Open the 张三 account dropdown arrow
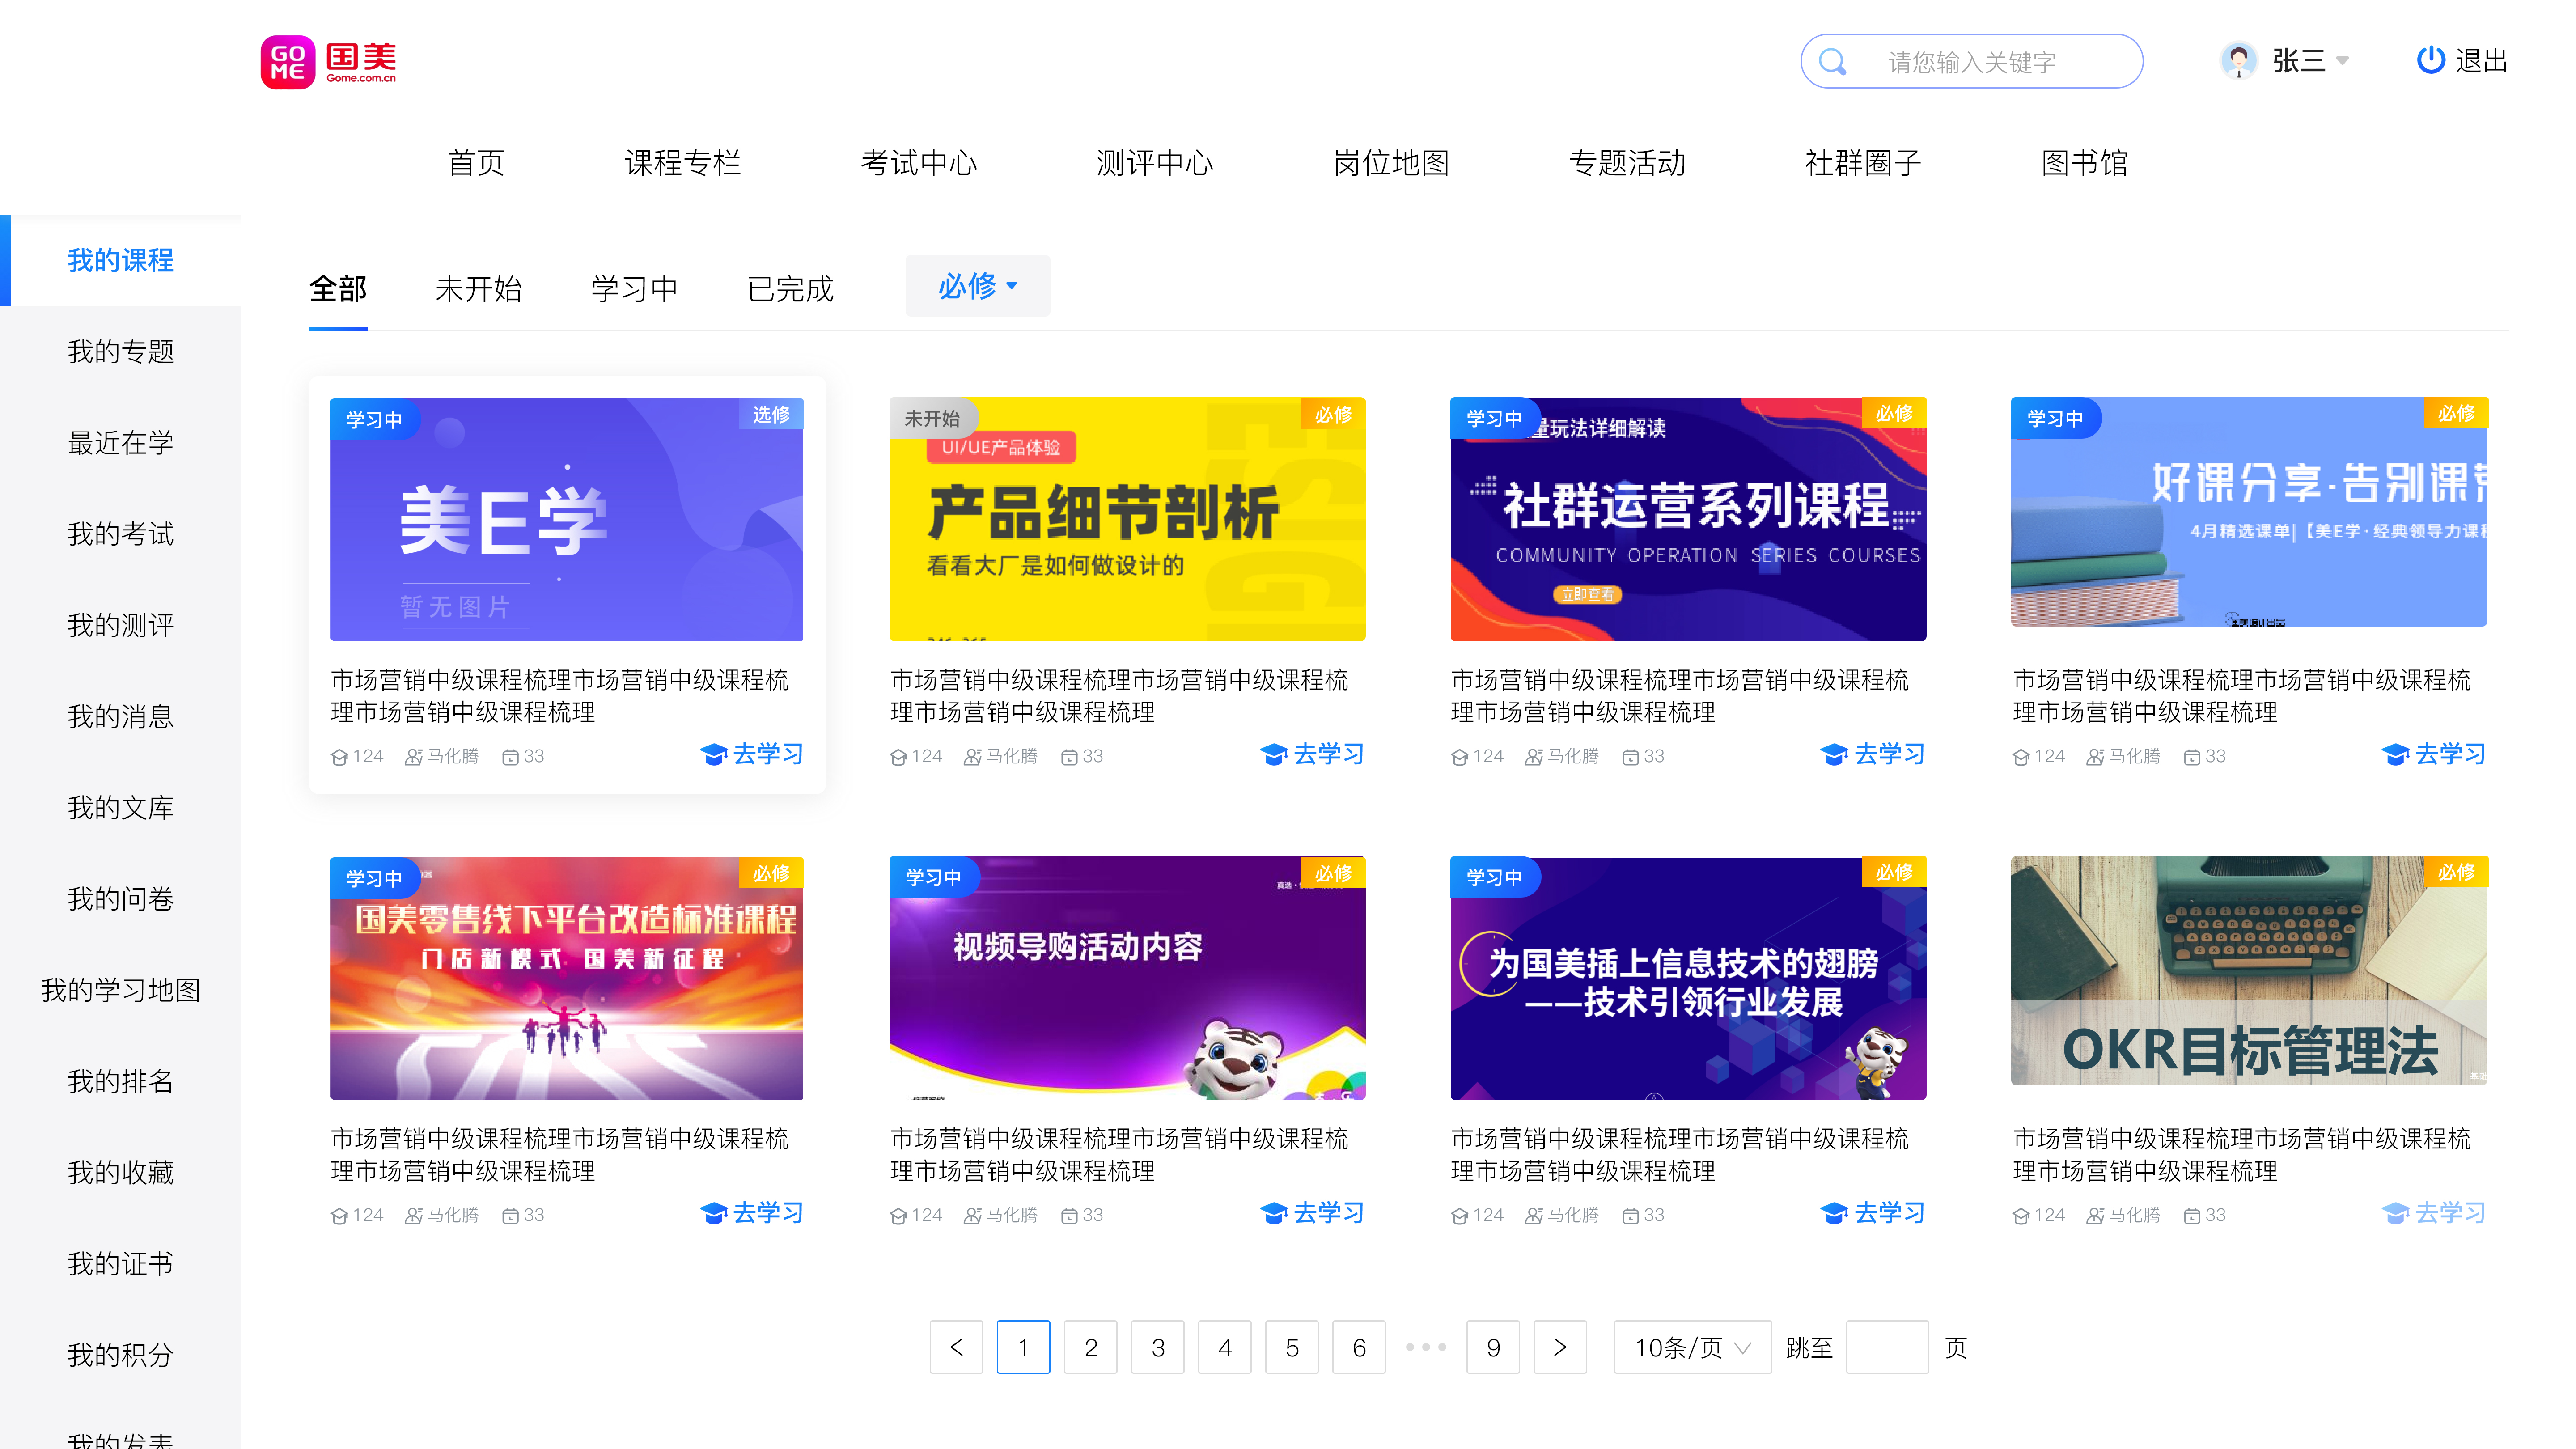Image resolution: width=2576 pixels, height=1449 pixels. pos(2342,61)
